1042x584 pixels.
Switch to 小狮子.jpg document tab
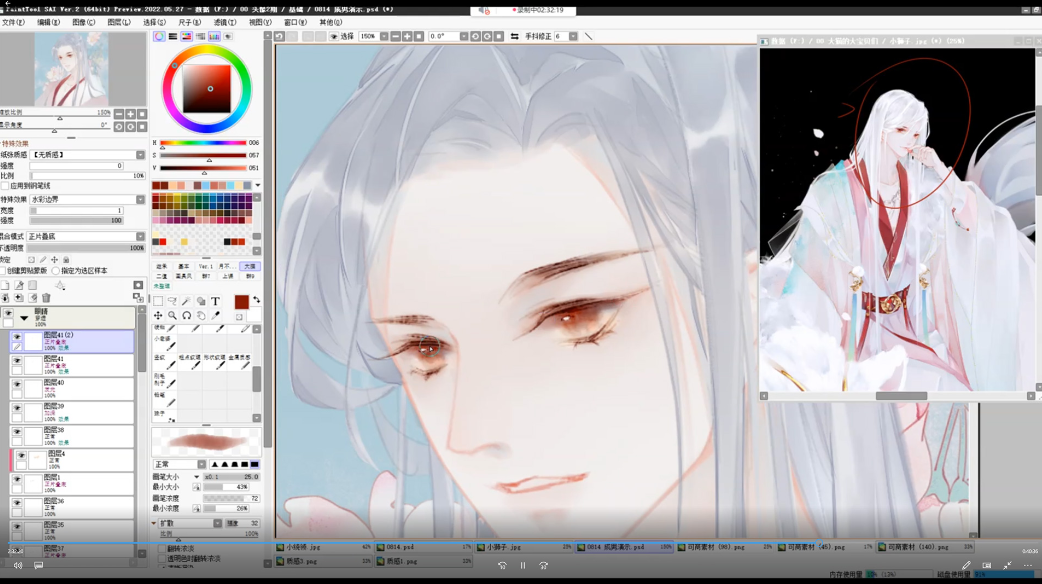525,547
